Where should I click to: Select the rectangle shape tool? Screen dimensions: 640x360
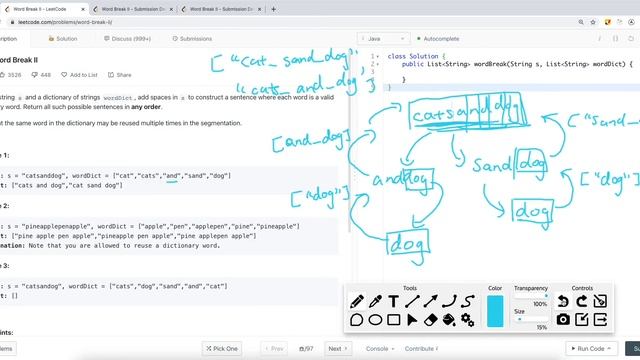(x=393, y=320)
